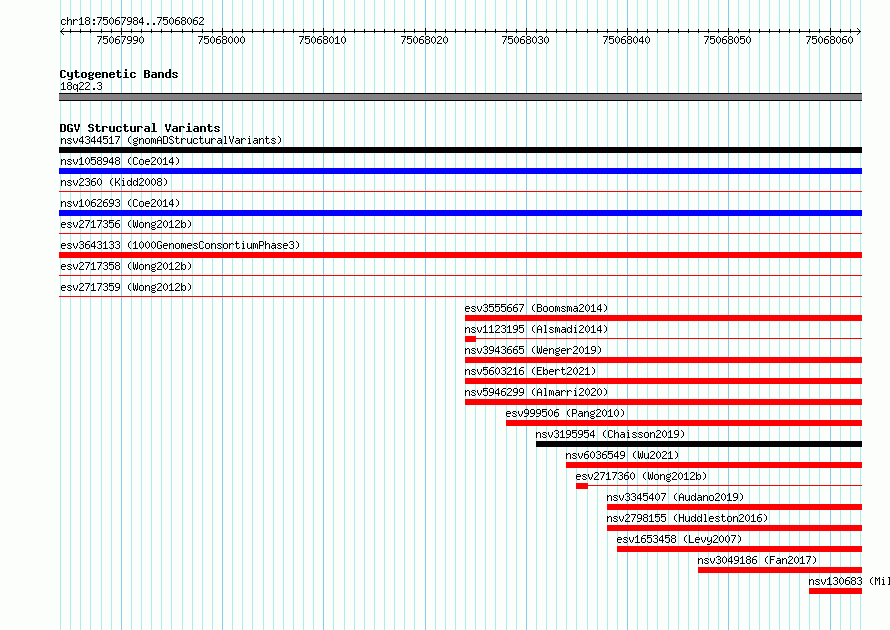Click nsv1123195 (Alsmadi2014) label

pyautogui.click(x=536, y=329)
